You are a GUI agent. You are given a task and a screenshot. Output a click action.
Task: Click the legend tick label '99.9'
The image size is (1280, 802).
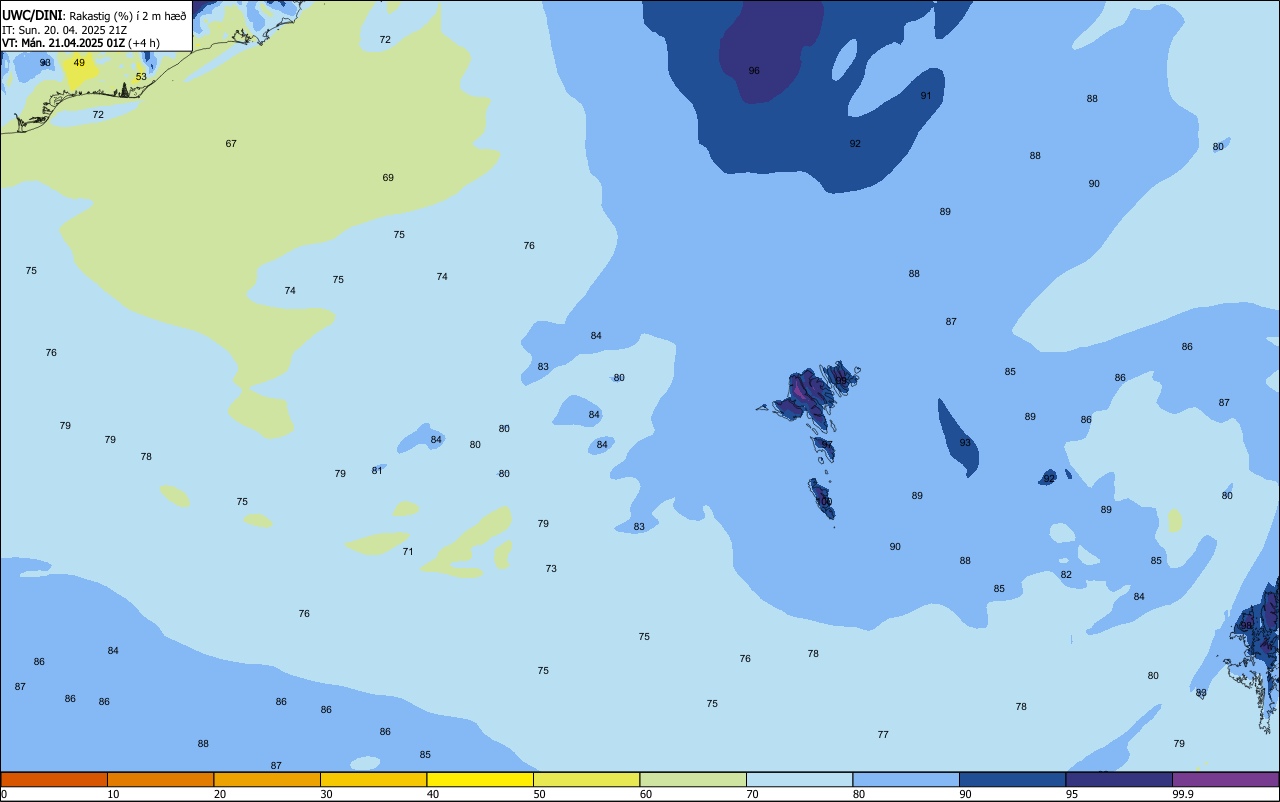click(1183, 794)
